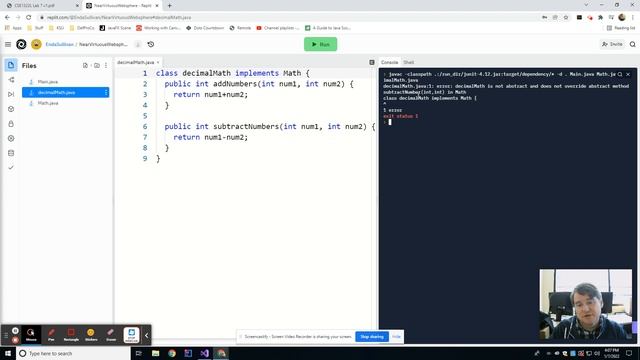The height and width of the screenshot is (360, 640).
Task: Click Stop sharing button
Action: 372,337
